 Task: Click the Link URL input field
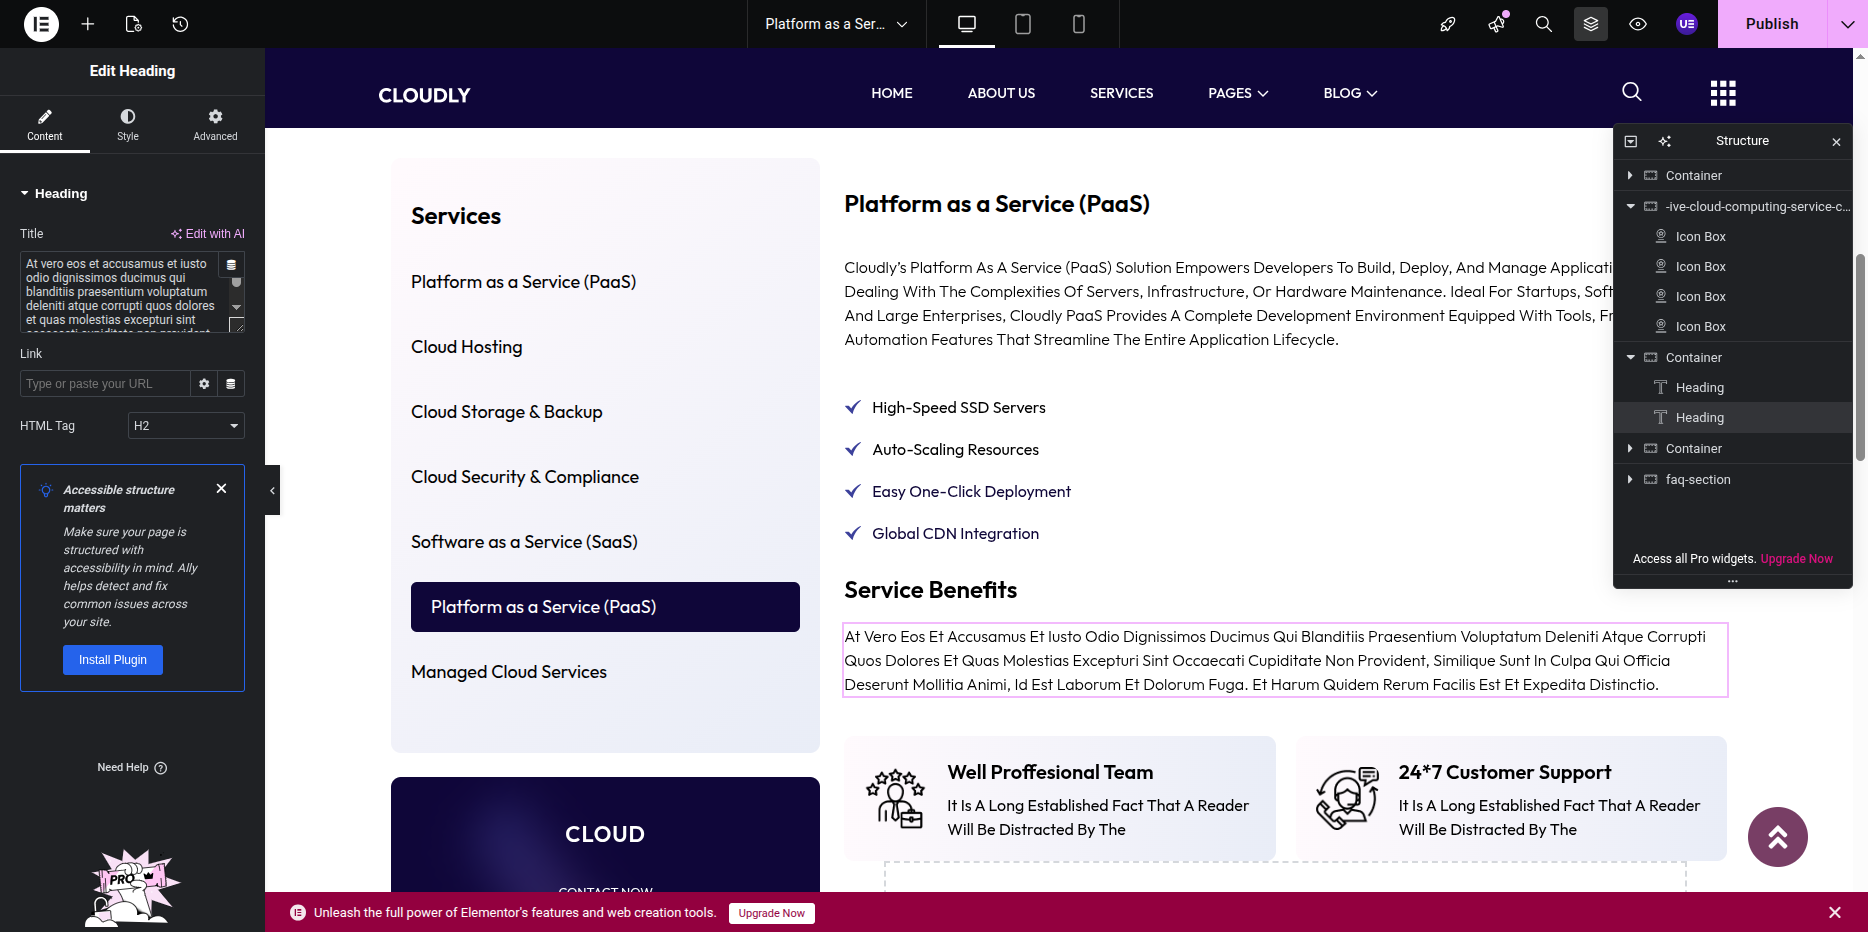(105, 384)
